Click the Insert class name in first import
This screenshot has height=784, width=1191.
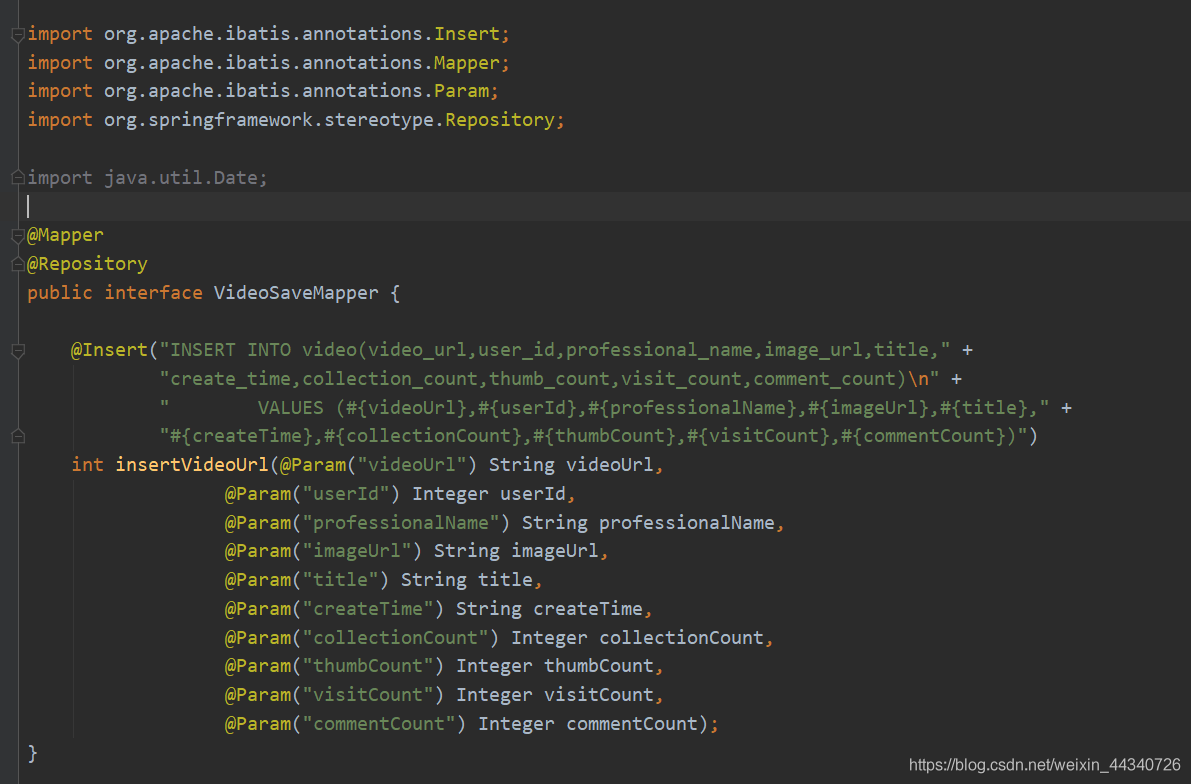click(x=466, y=34)
